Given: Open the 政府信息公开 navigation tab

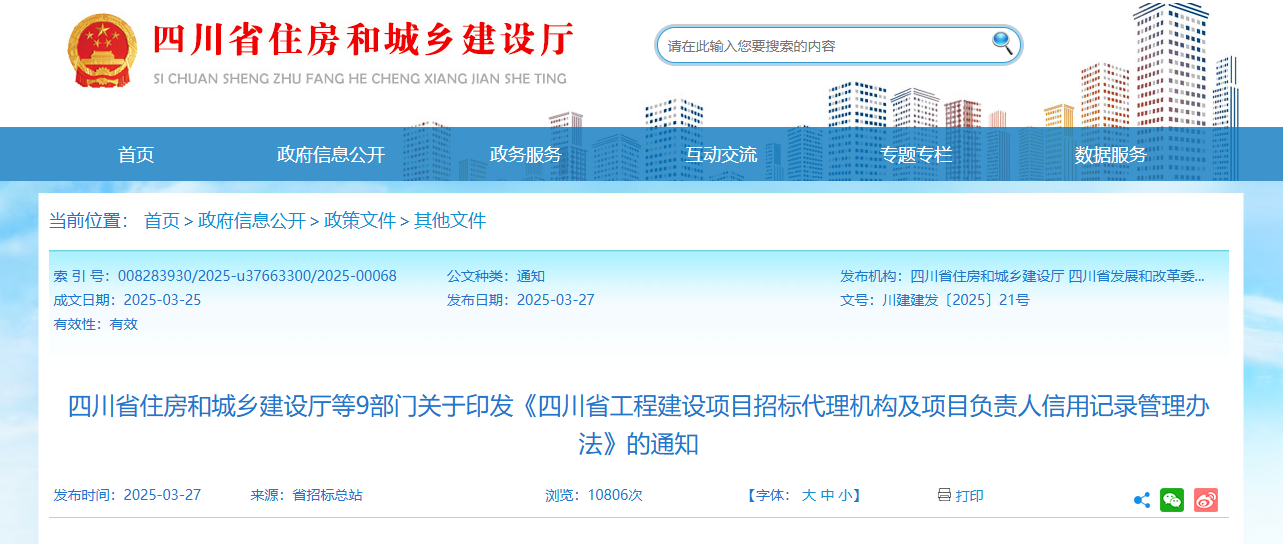Looking at the screenshot, I should tap(331, 155).
